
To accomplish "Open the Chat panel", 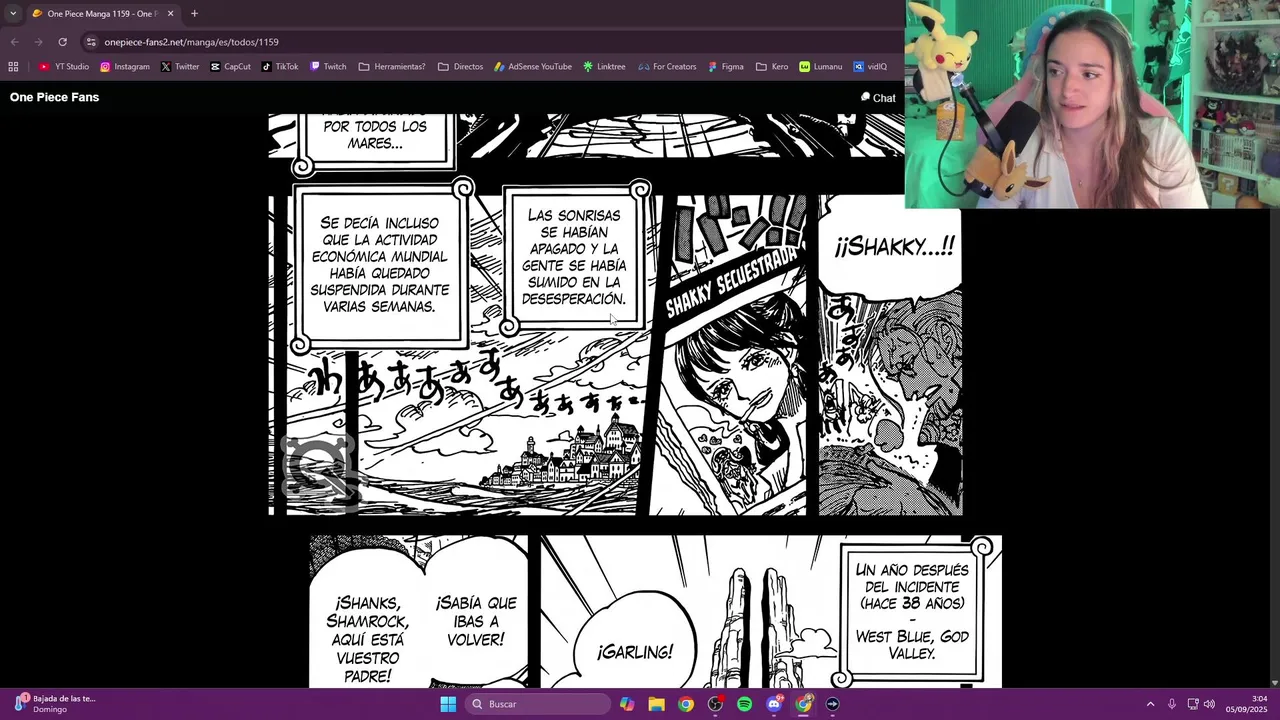I will click(x=878, y=98).
